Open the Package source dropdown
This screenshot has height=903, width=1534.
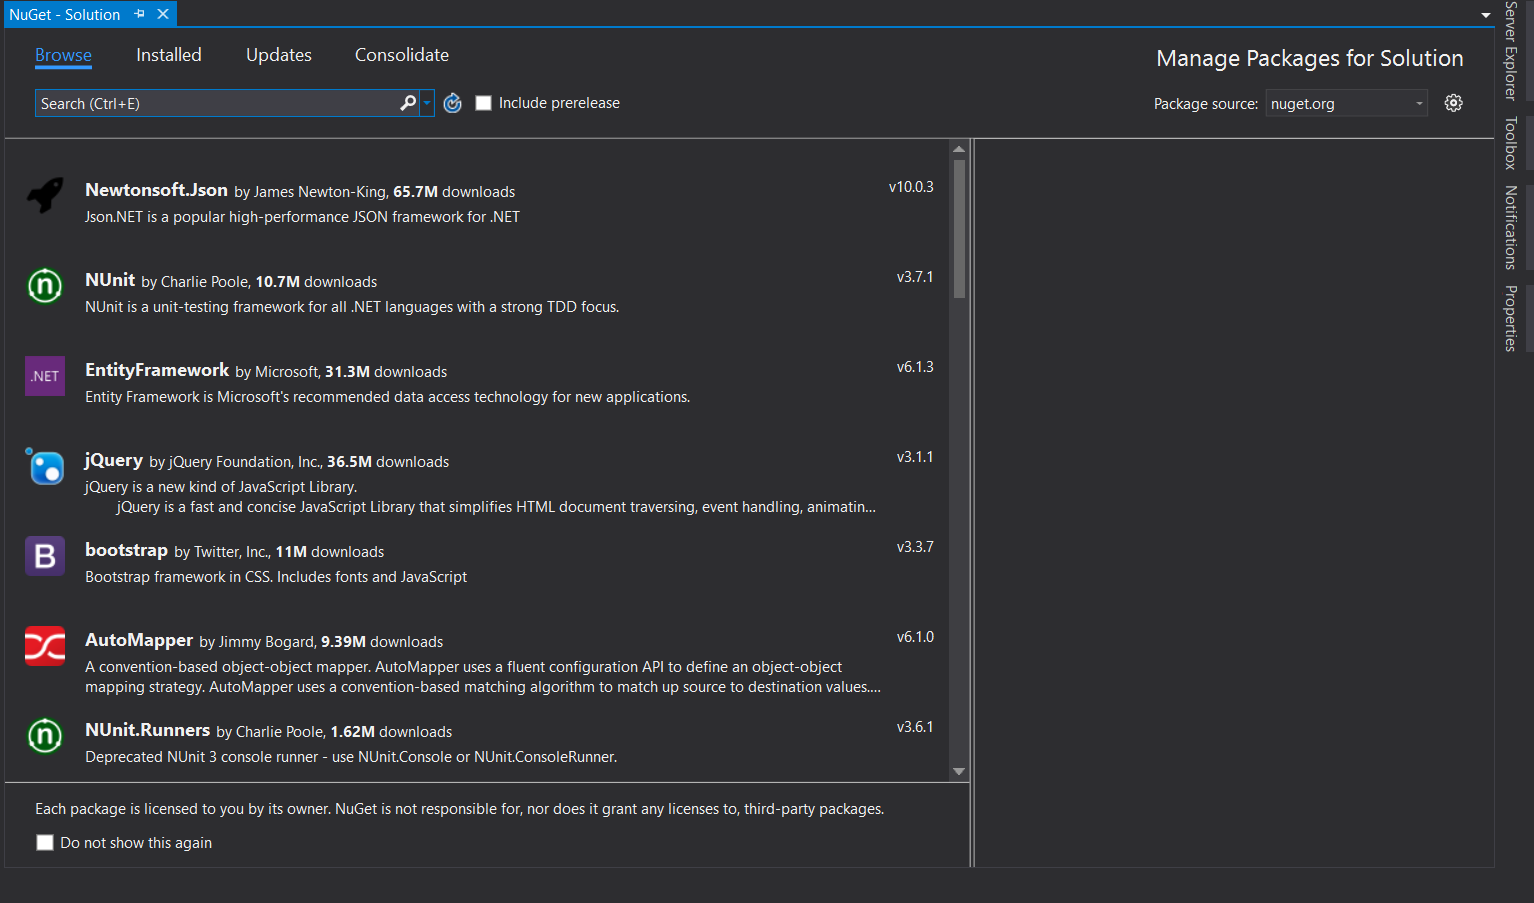pos(1346,103)
